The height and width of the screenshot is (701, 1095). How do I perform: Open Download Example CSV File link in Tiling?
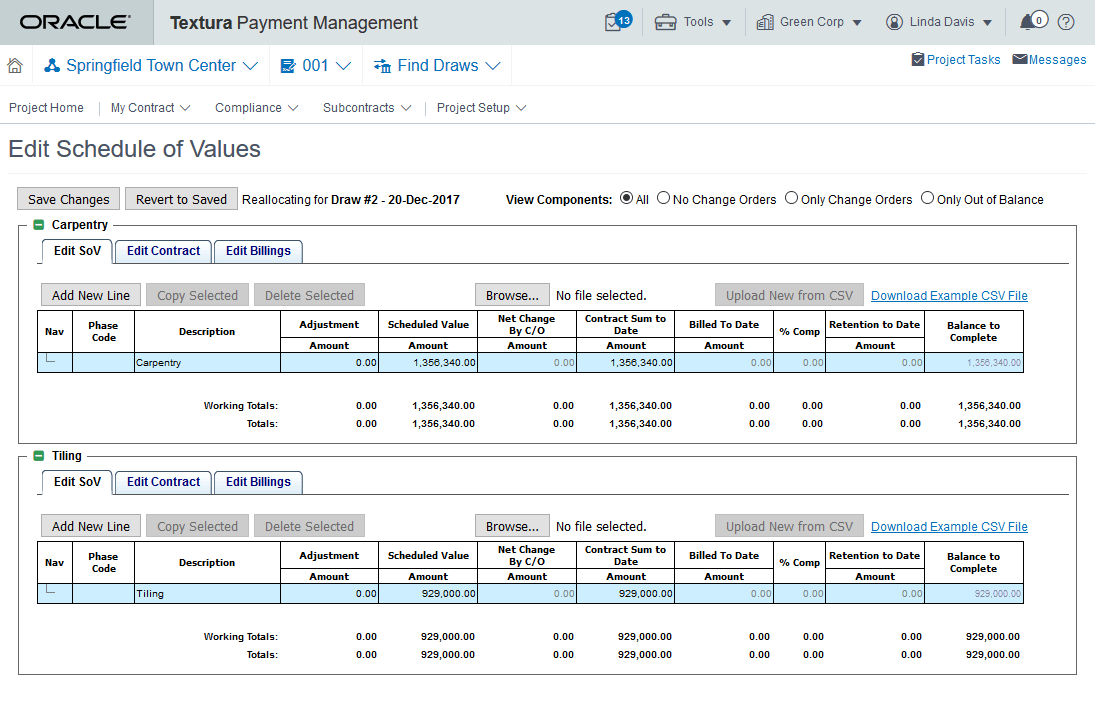pyautogui.click(x=949, y=526)
